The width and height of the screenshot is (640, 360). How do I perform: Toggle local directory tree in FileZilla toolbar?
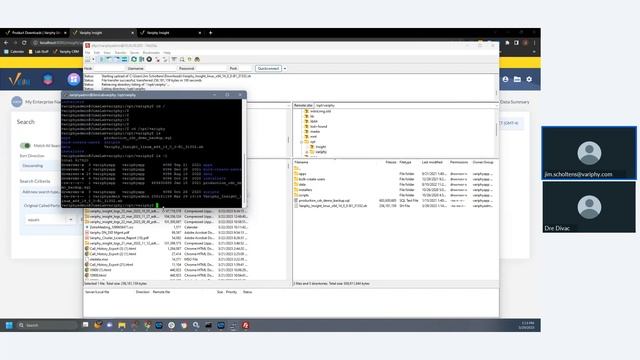(x=109, y=60)
